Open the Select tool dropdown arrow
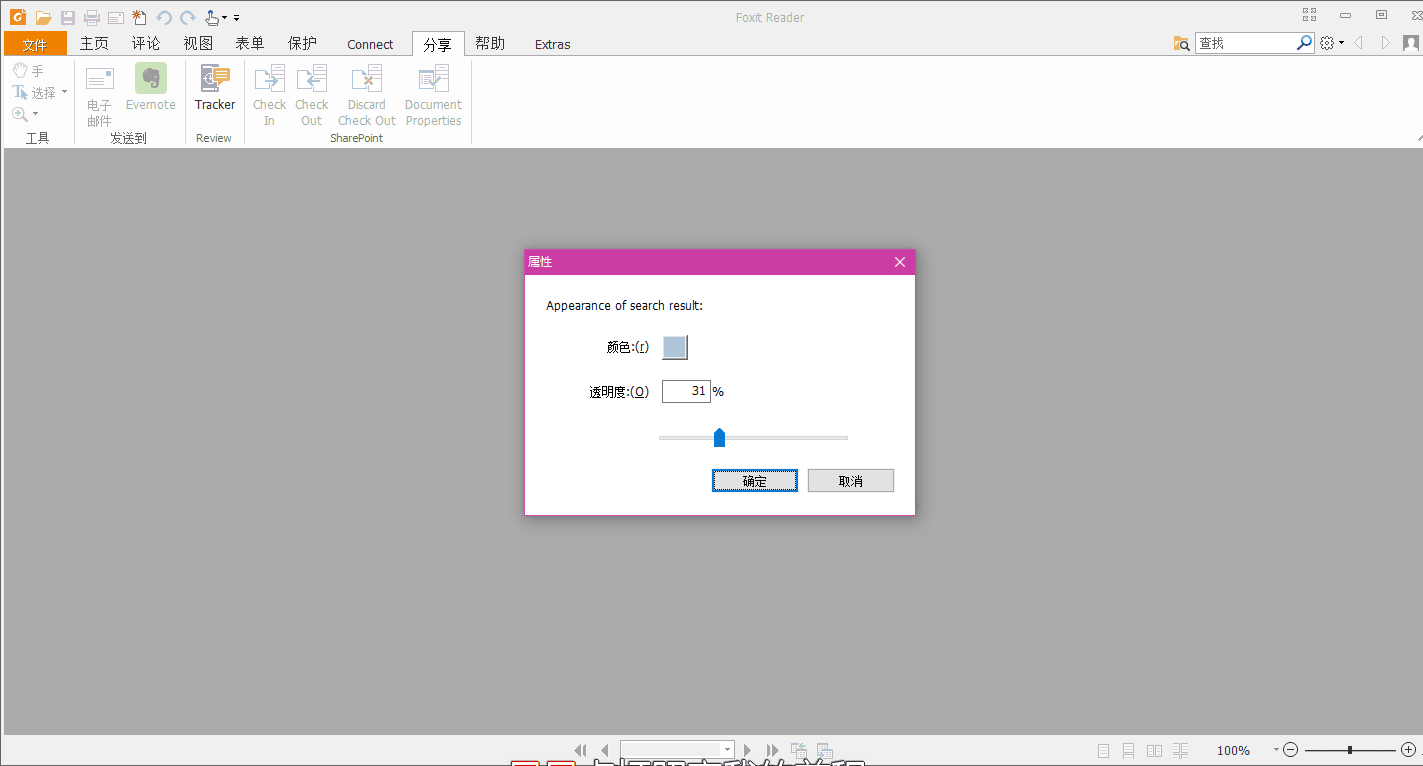 pyautogui.click(x=62, y=91)
